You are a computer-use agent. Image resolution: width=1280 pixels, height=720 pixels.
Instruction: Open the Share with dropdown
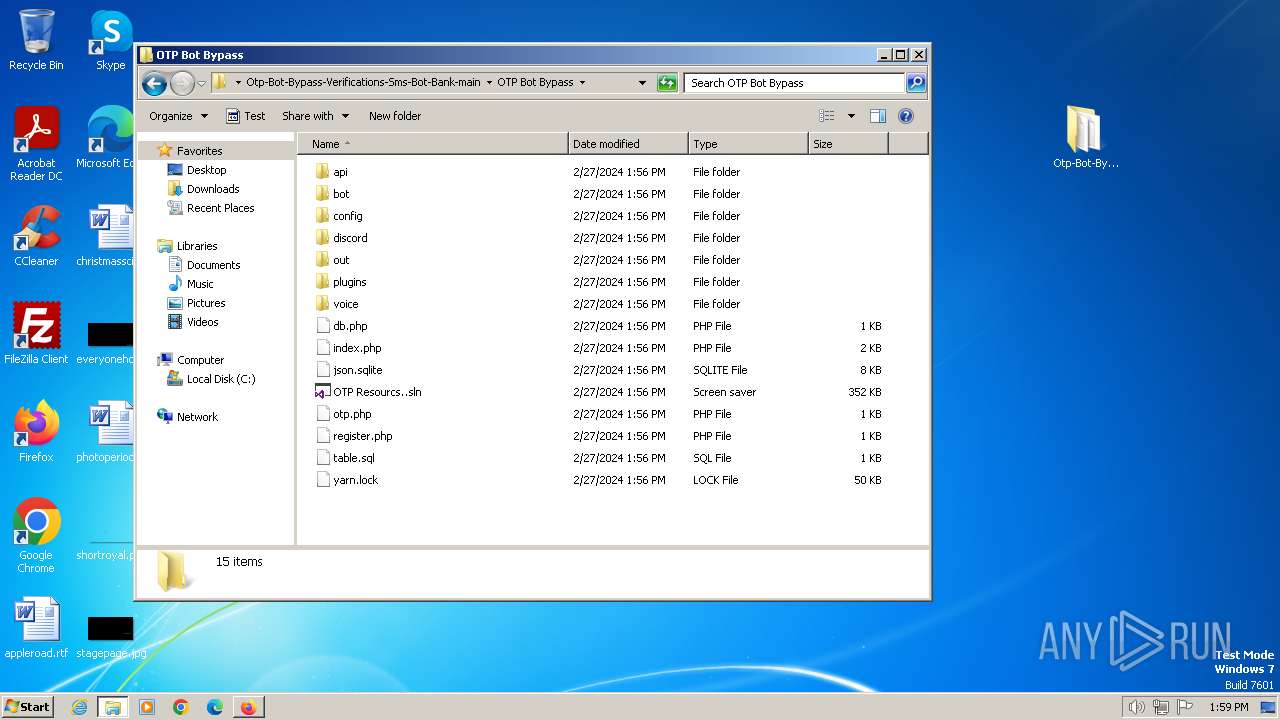pyautogui.click(x=315, y=116)
